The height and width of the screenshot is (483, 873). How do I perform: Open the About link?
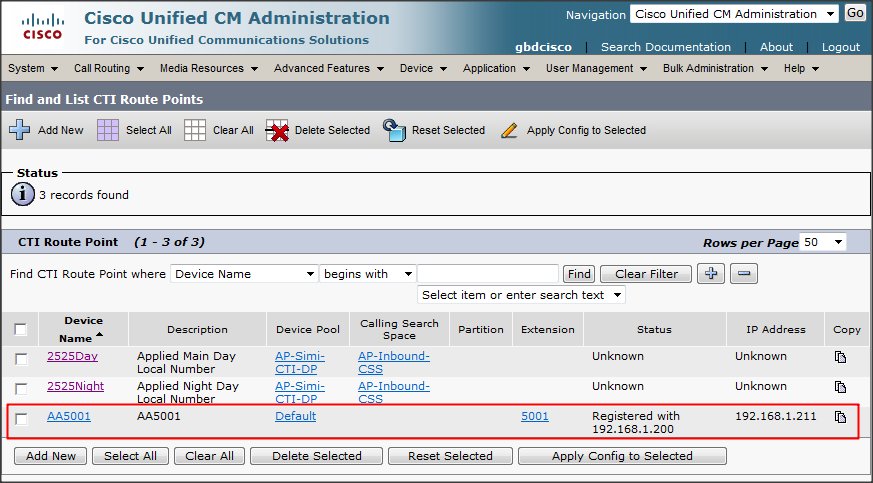[x=776, y=47]
